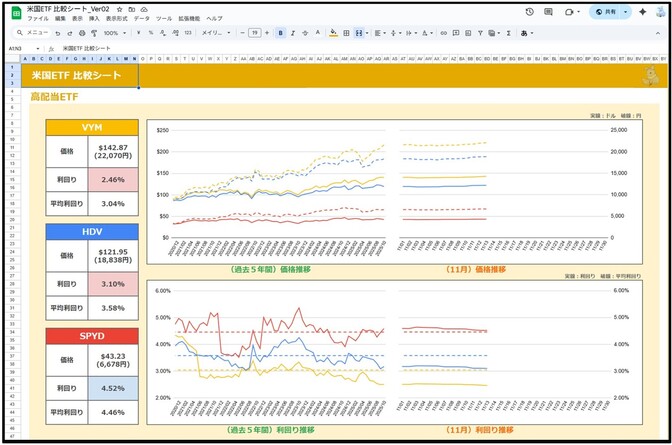Show all comments panel
The image size is (672, 445).
[x=548, y=12]
